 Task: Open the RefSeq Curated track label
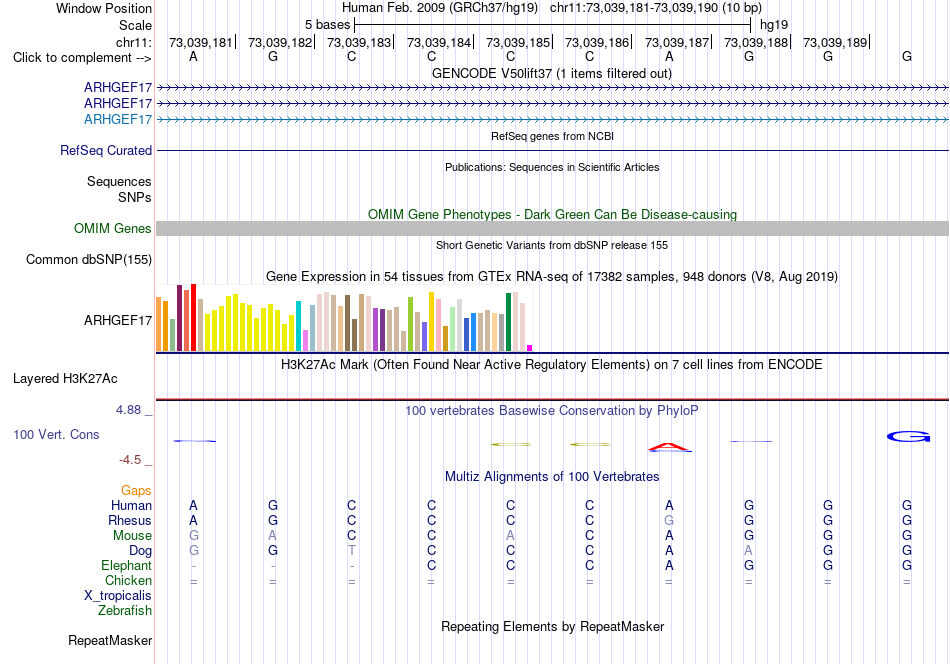105,150
